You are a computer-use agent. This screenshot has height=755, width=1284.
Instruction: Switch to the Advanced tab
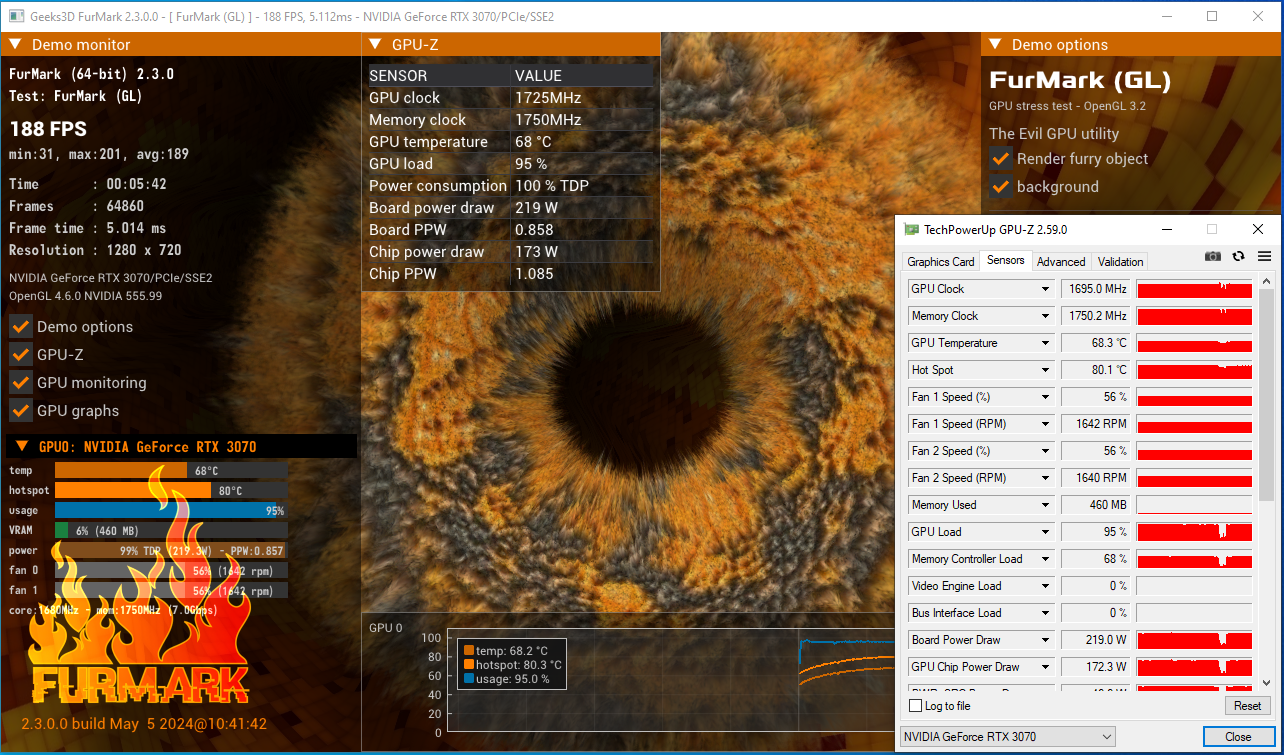tap(1061, 262)
